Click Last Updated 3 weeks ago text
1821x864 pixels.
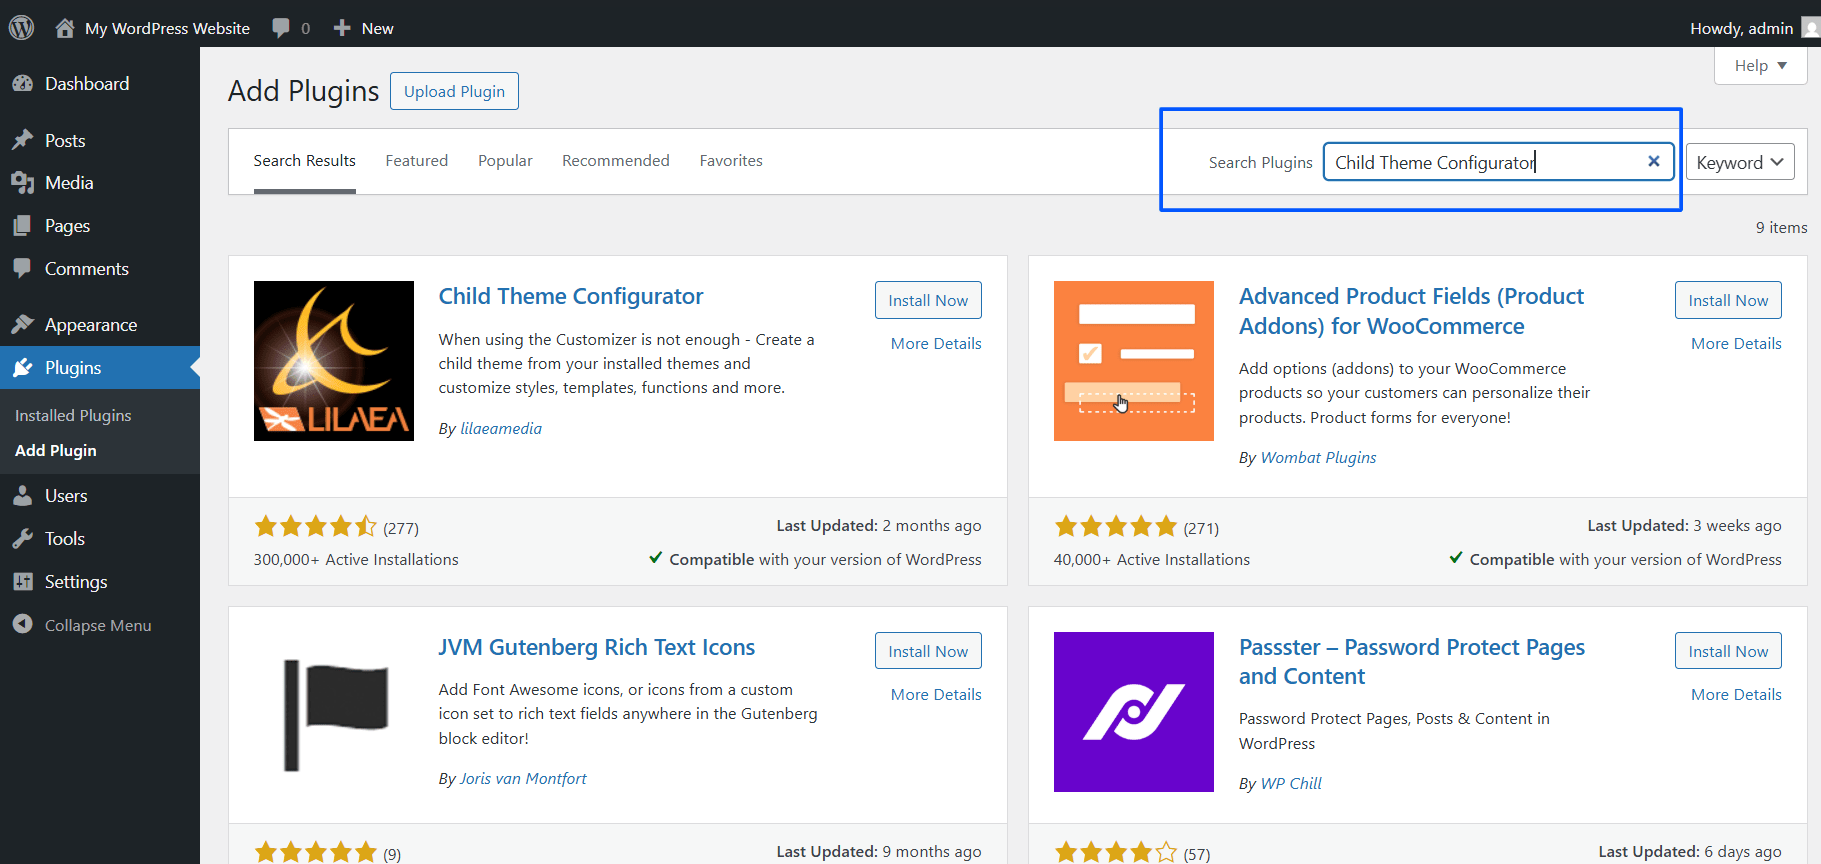(1684, 525)
